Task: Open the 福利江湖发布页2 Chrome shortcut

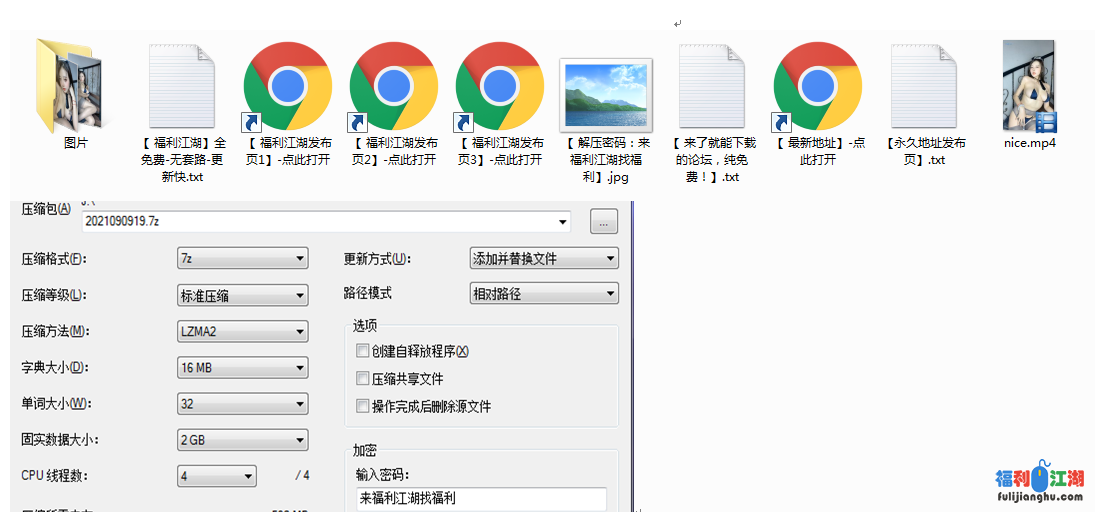Action: click(394, 87)
